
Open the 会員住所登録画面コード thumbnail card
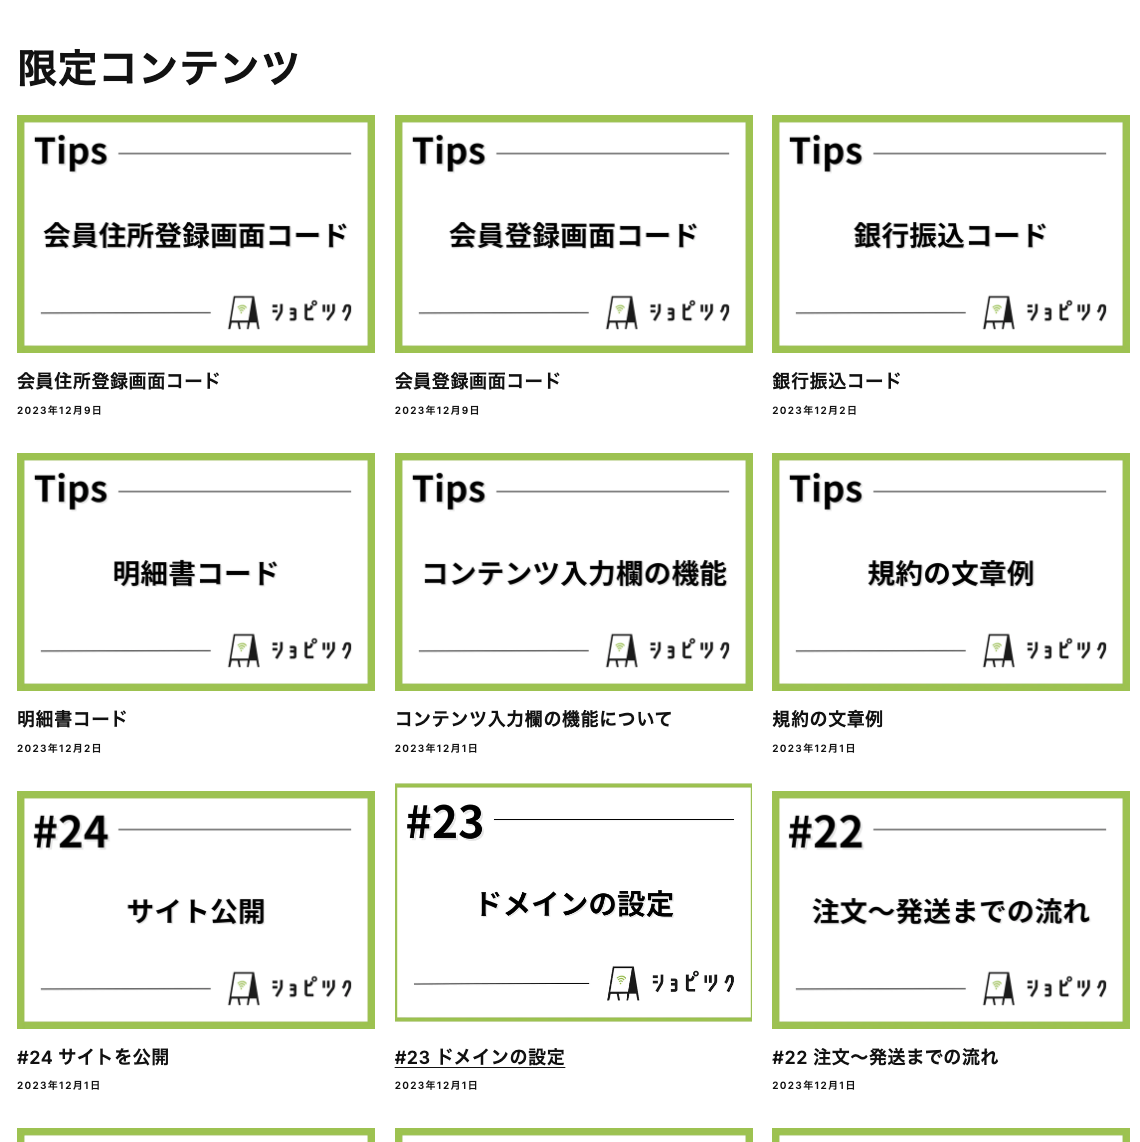(x=196, y=234)
